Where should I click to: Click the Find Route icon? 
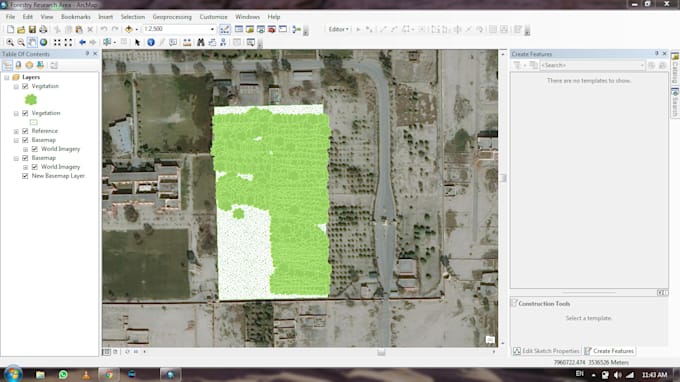pyautogui.click(x=212, y=42)
